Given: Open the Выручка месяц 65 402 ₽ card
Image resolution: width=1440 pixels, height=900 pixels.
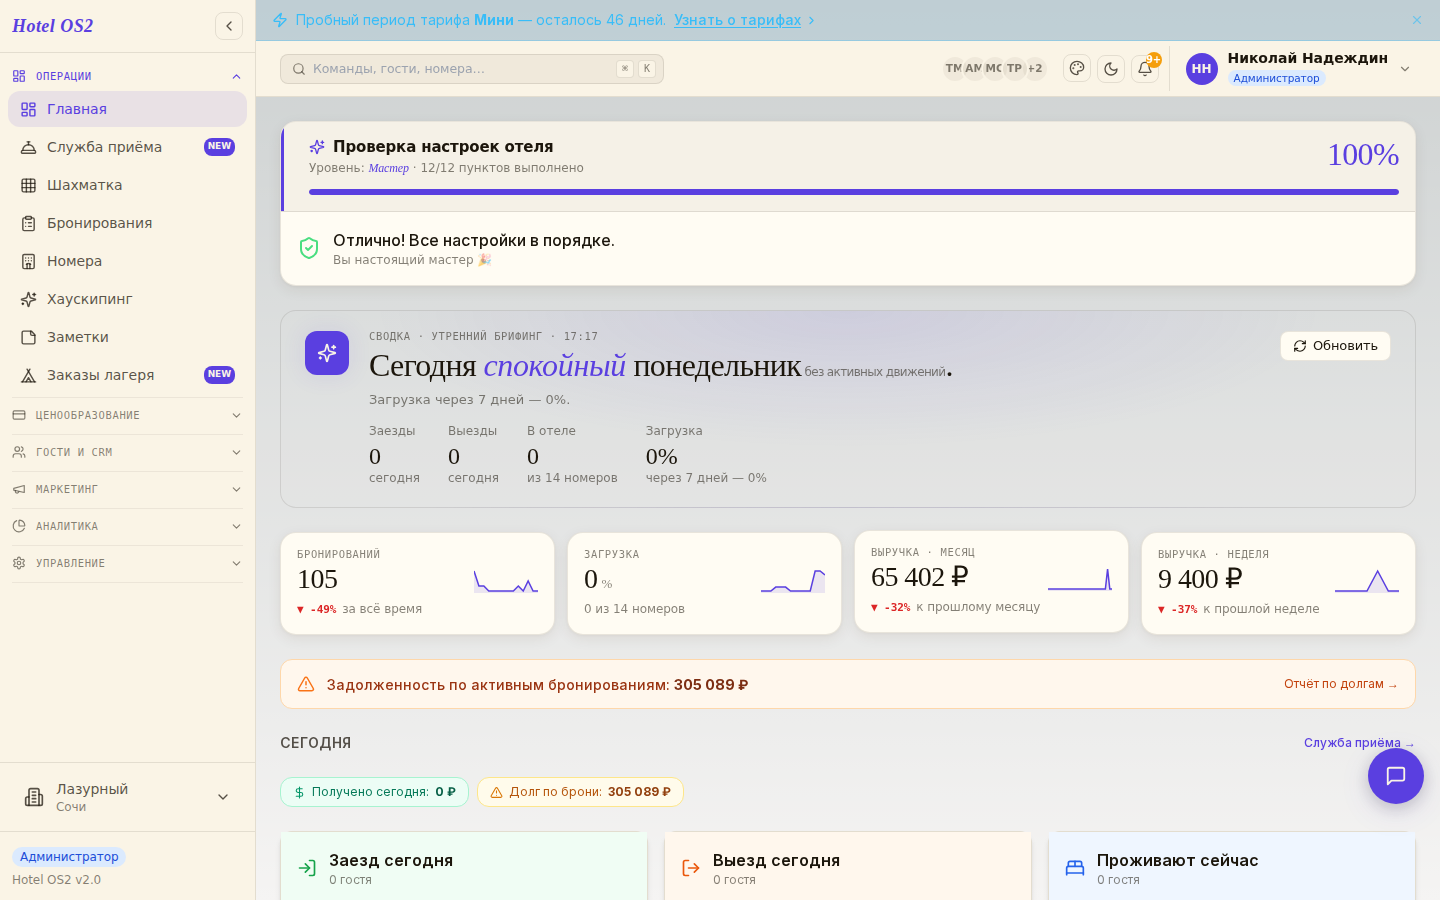Looking at the screenshot, I should pyautogui.click(x=991, y=581).
